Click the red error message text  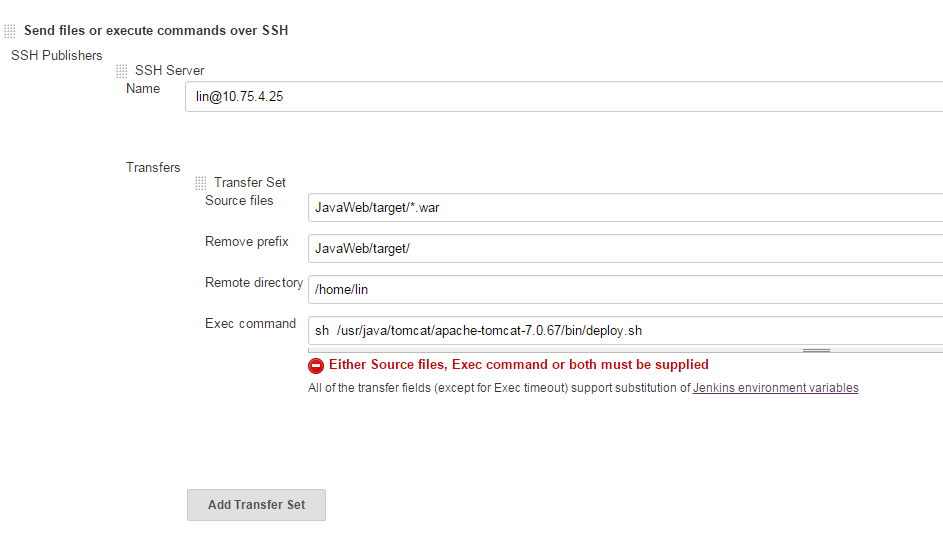(x=518, y=365)
